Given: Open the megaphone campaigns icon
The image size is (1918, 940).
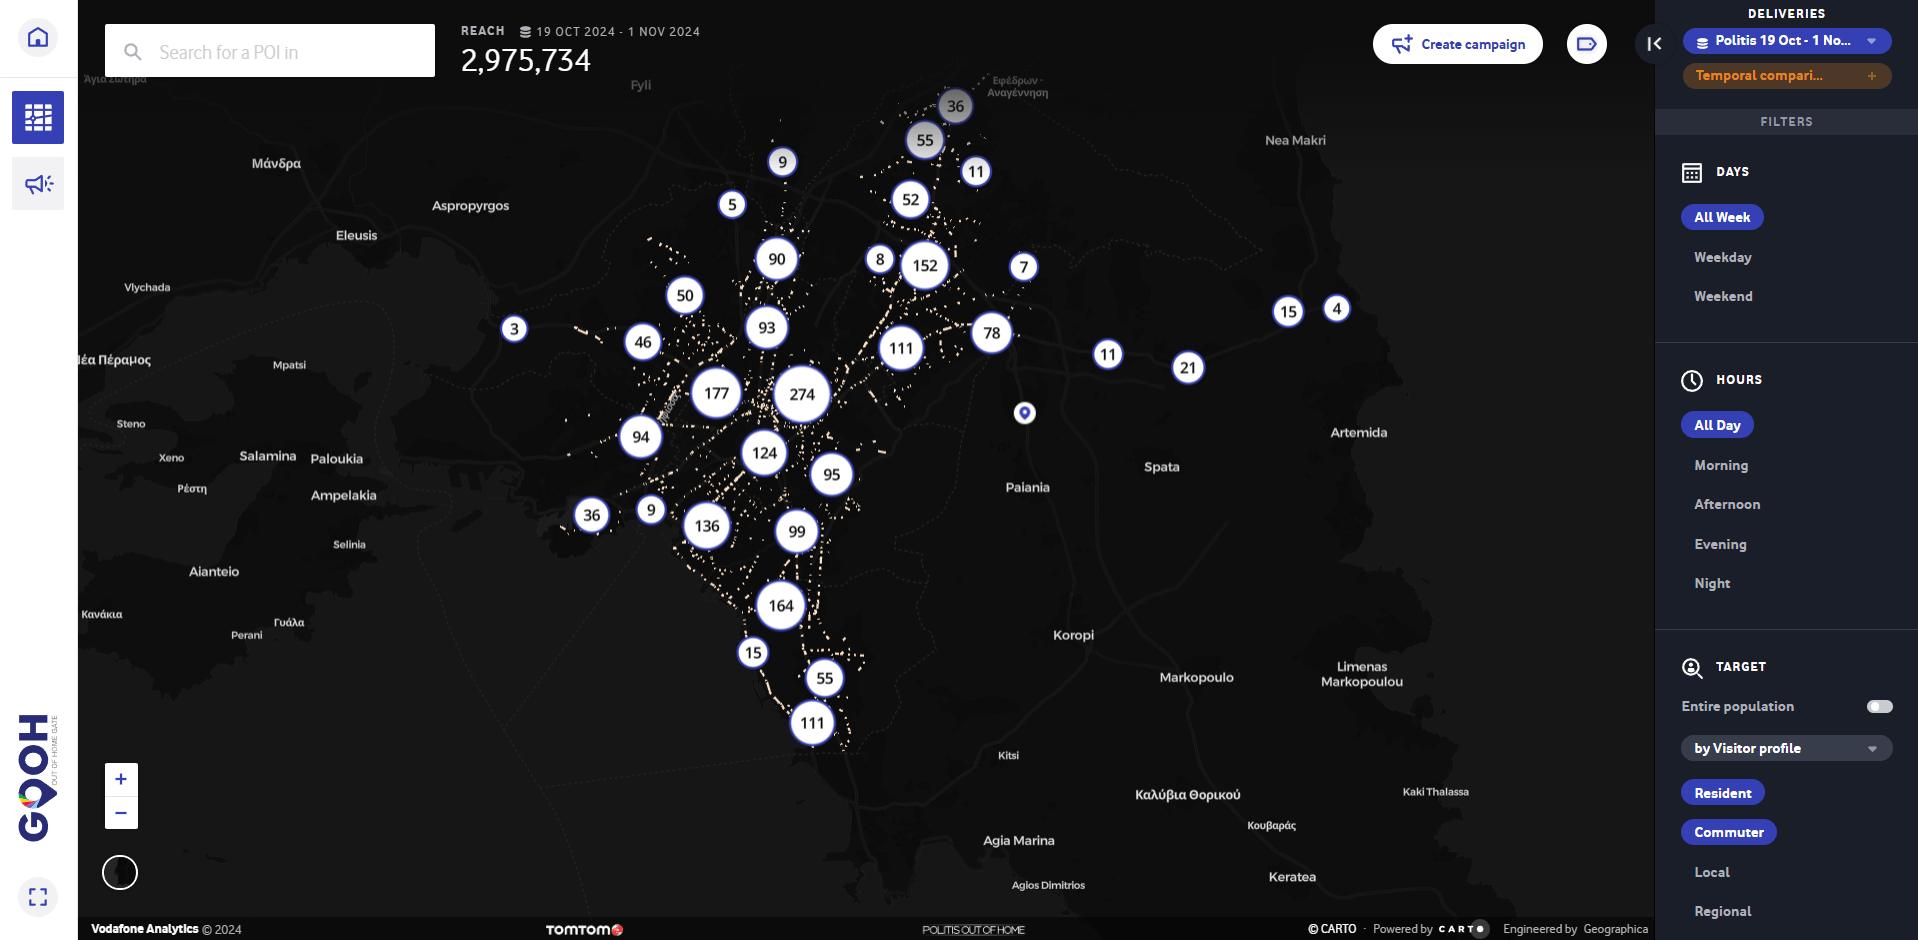Looking at the screenshot, I should click(x=38, y=184).
